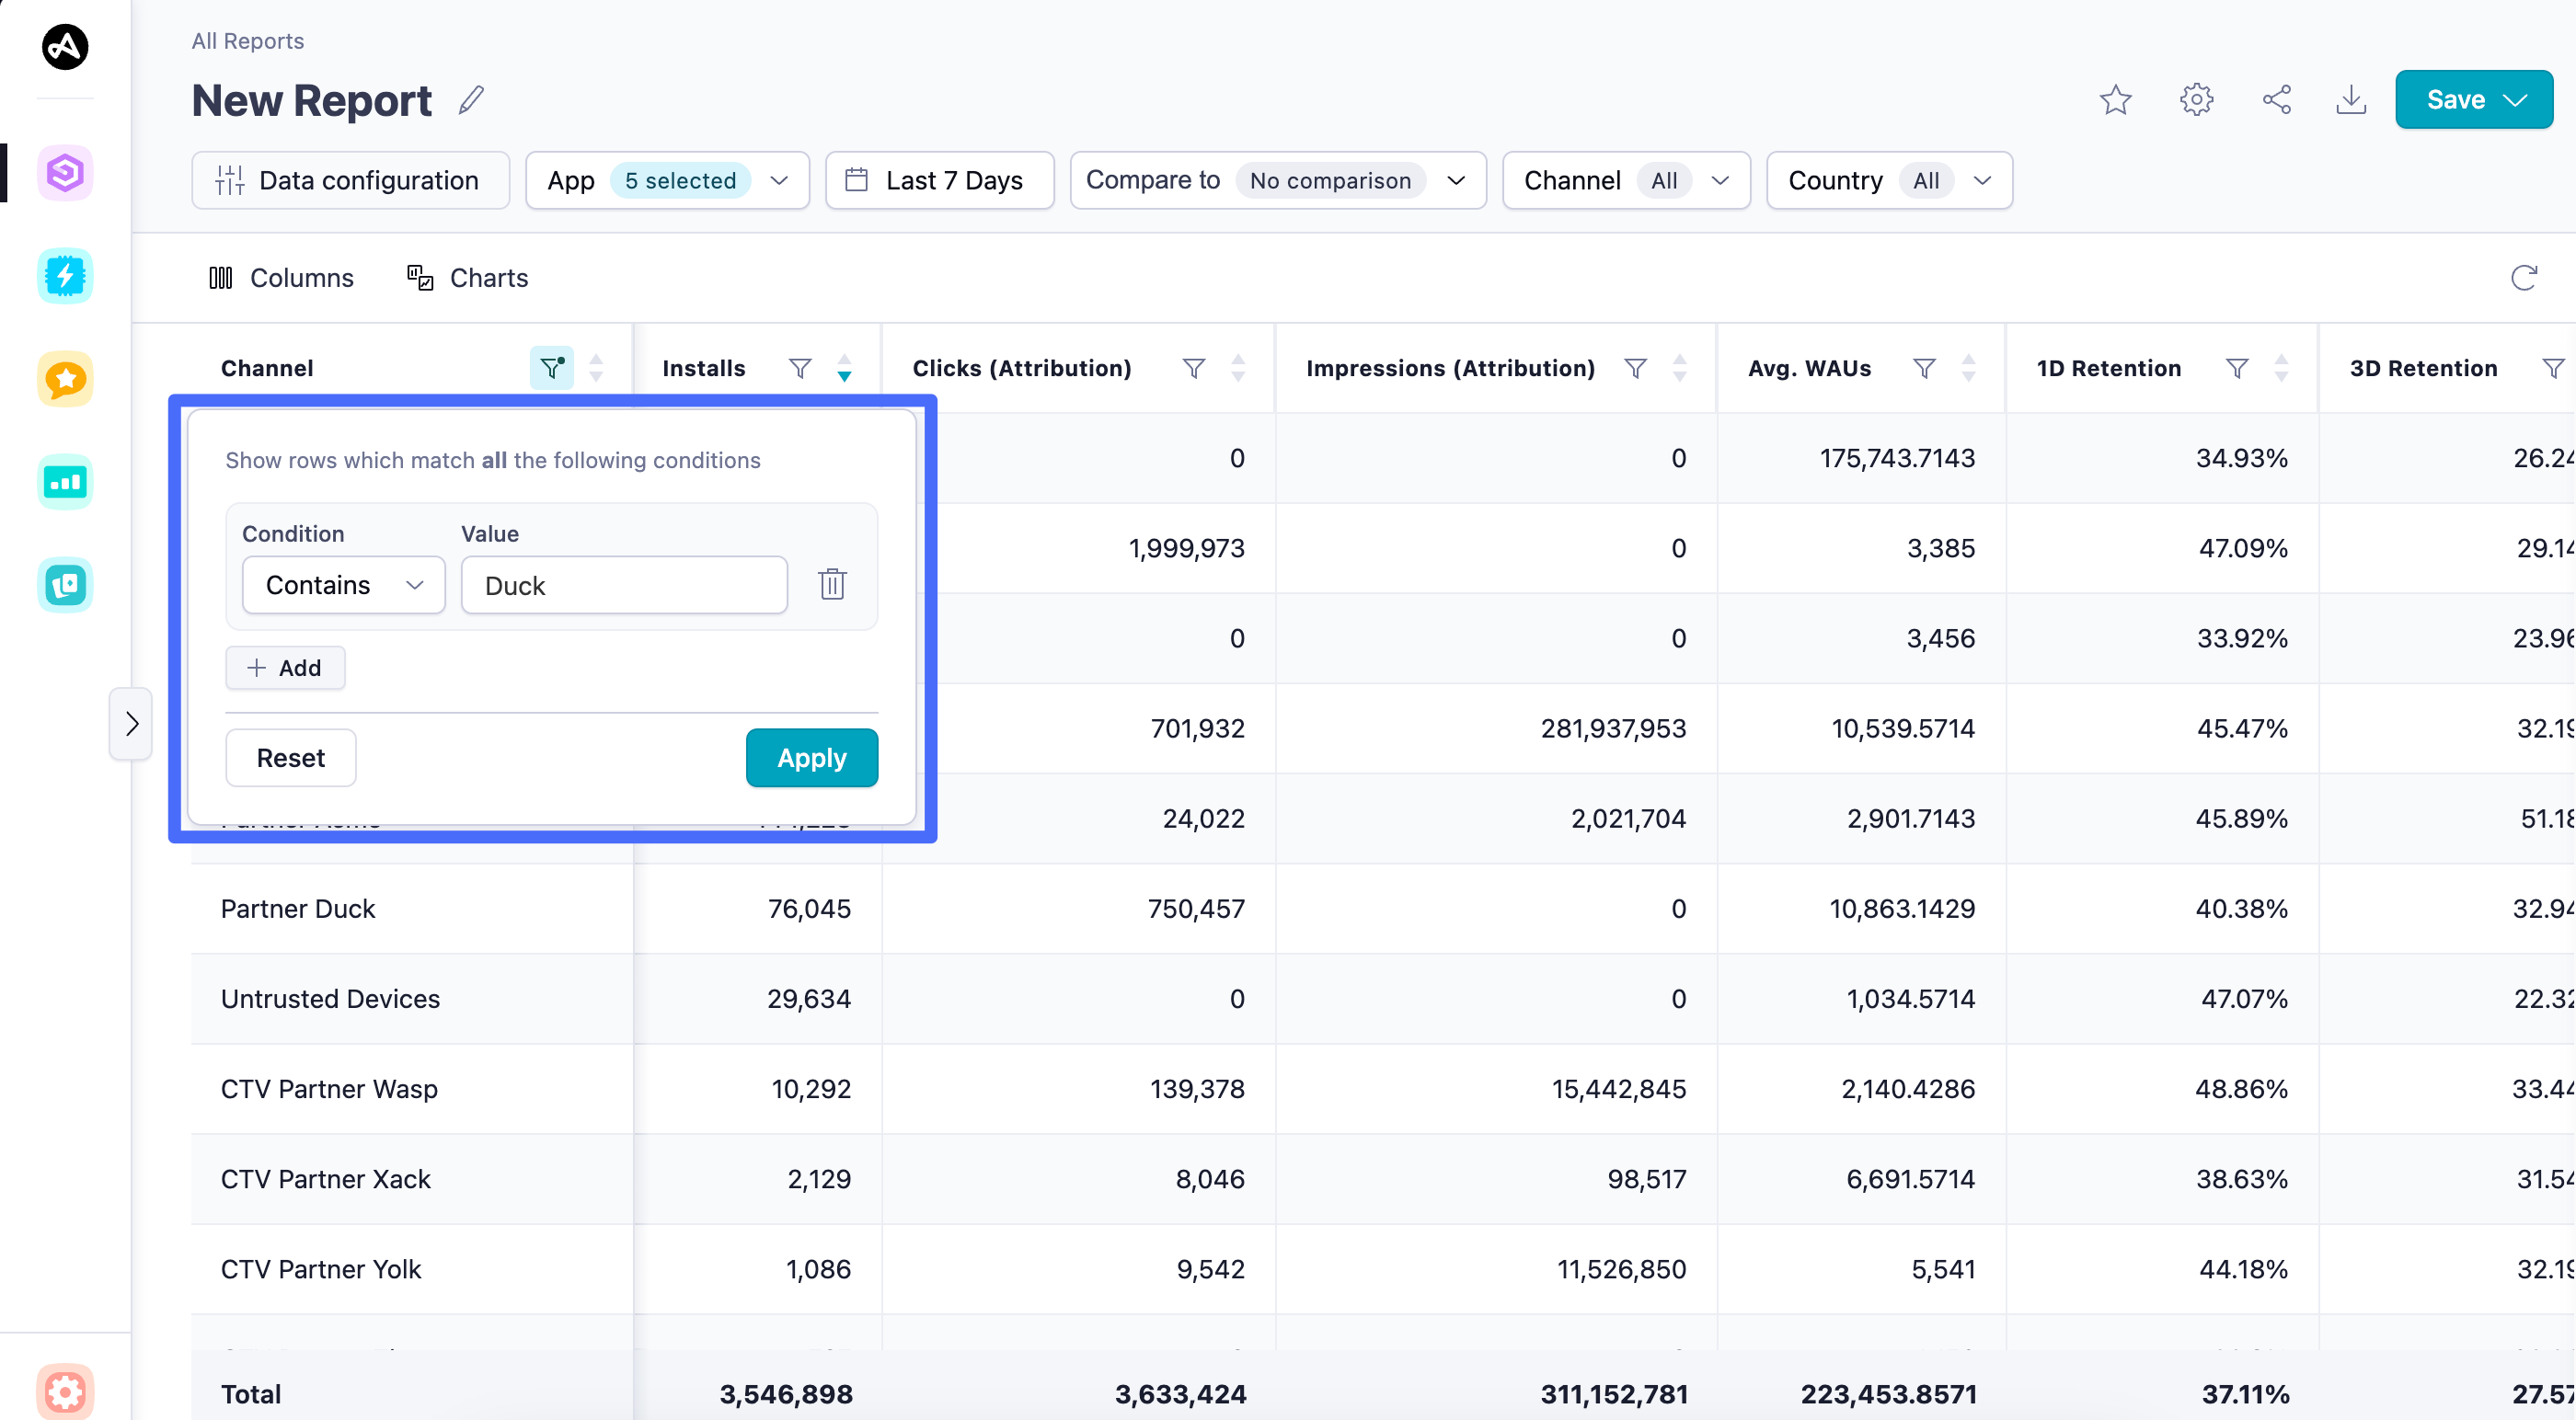Open the Charts tab
Screen dimensions: 2576x1420
[x=467, y=278]
